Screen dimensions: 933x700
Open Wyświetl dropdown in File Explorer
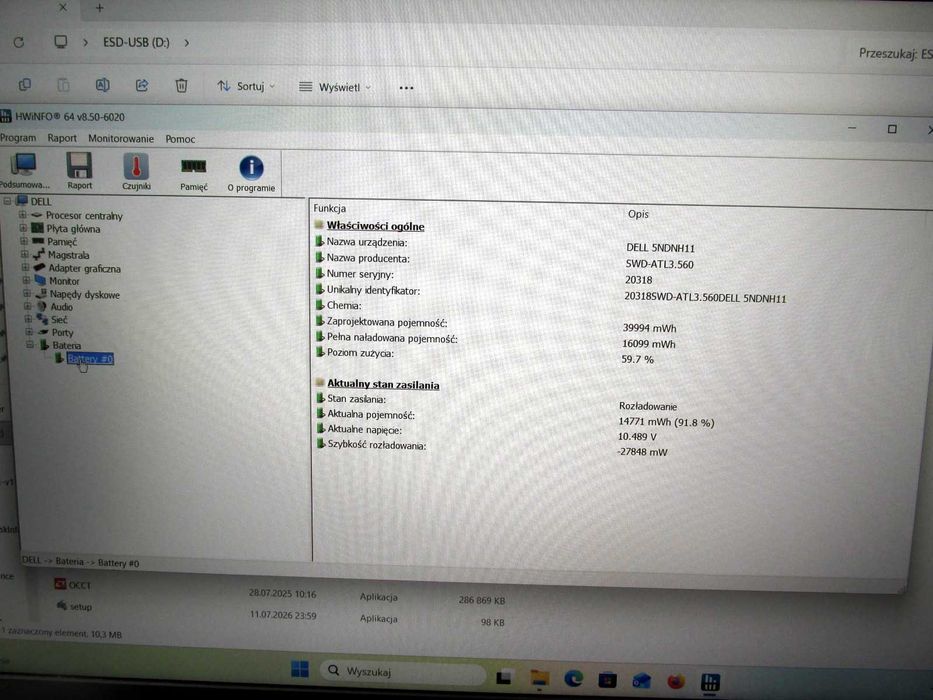click(x=334, y=88)
